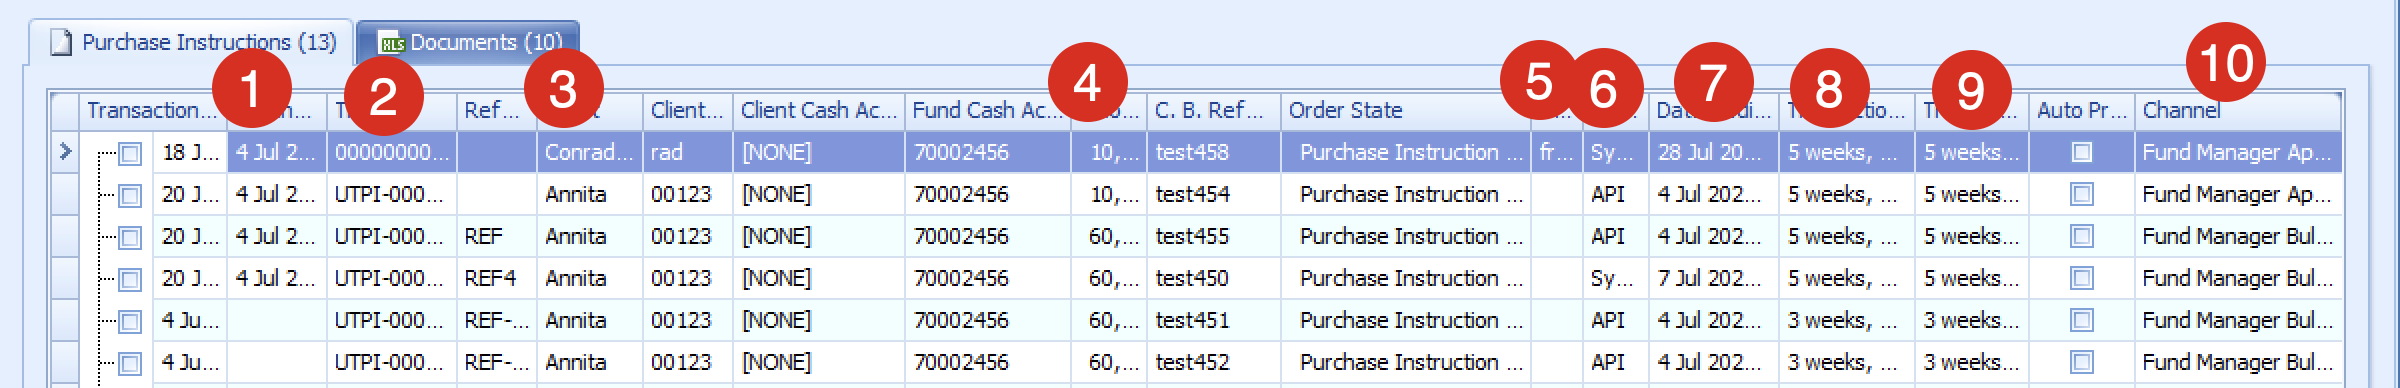Open the Purchase Instructions (13) tab
Viewport: 2400px width, 388px height.
coord(192,42)
